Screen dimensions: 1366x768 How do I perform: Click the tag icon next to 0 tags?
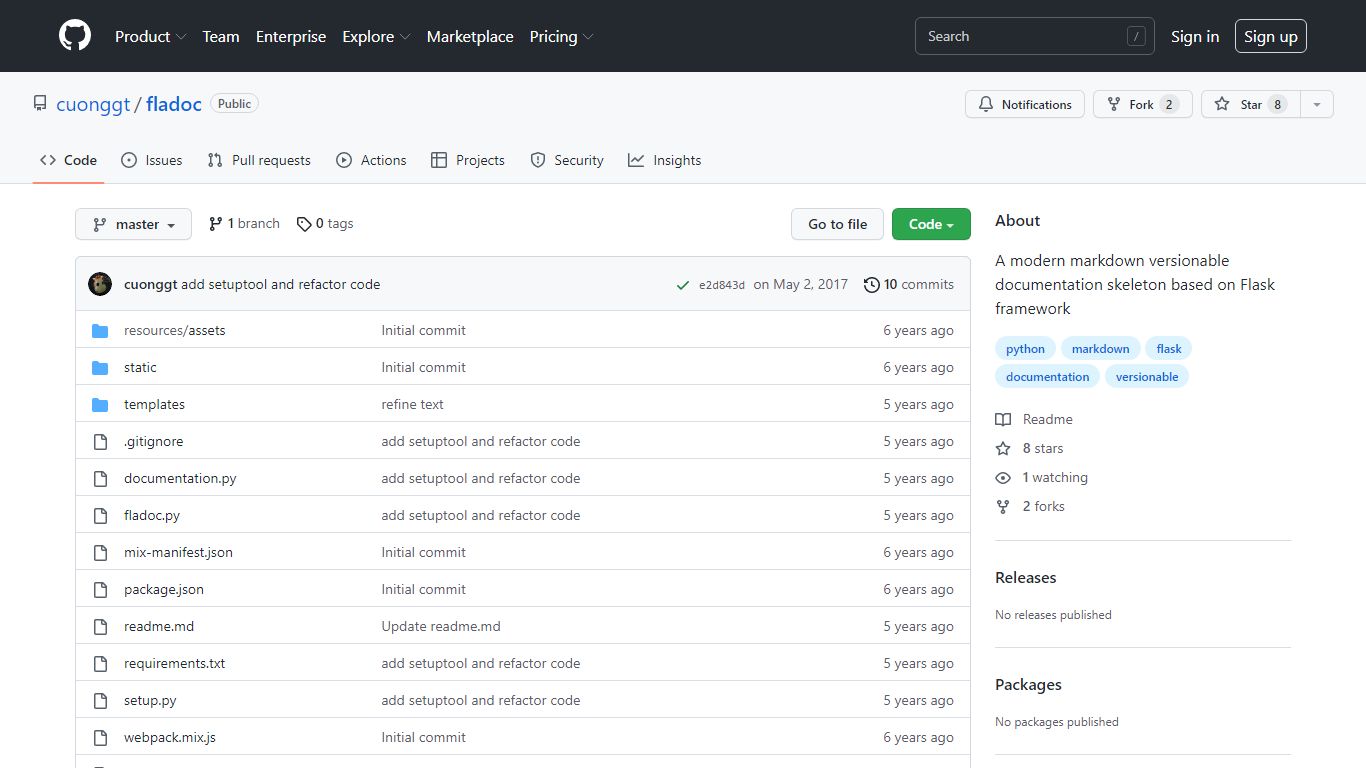tap(304, 224)
